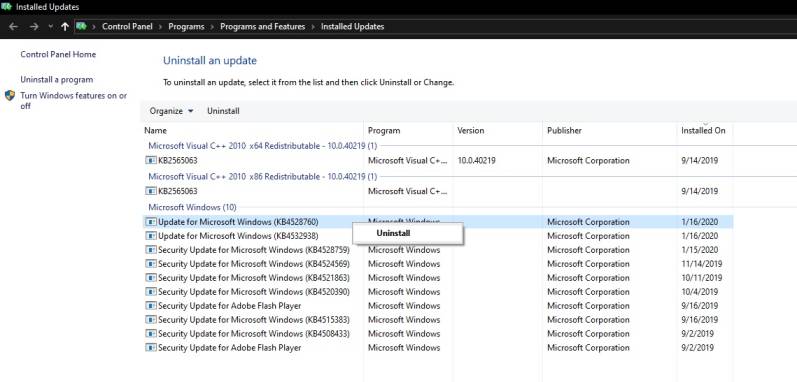Viewport: 797px width, 382px height.
Task: Select Security Update (KB4524569) row
Action: click(437, 264)
